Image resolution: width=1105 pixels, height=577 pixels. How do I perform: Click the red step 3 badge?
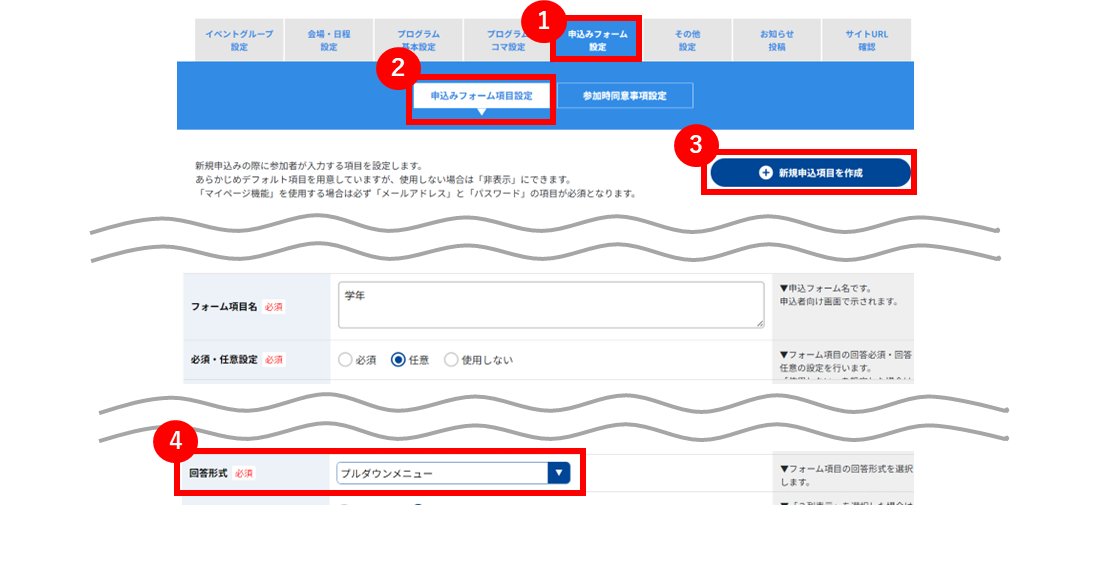(x=696, y=145)
